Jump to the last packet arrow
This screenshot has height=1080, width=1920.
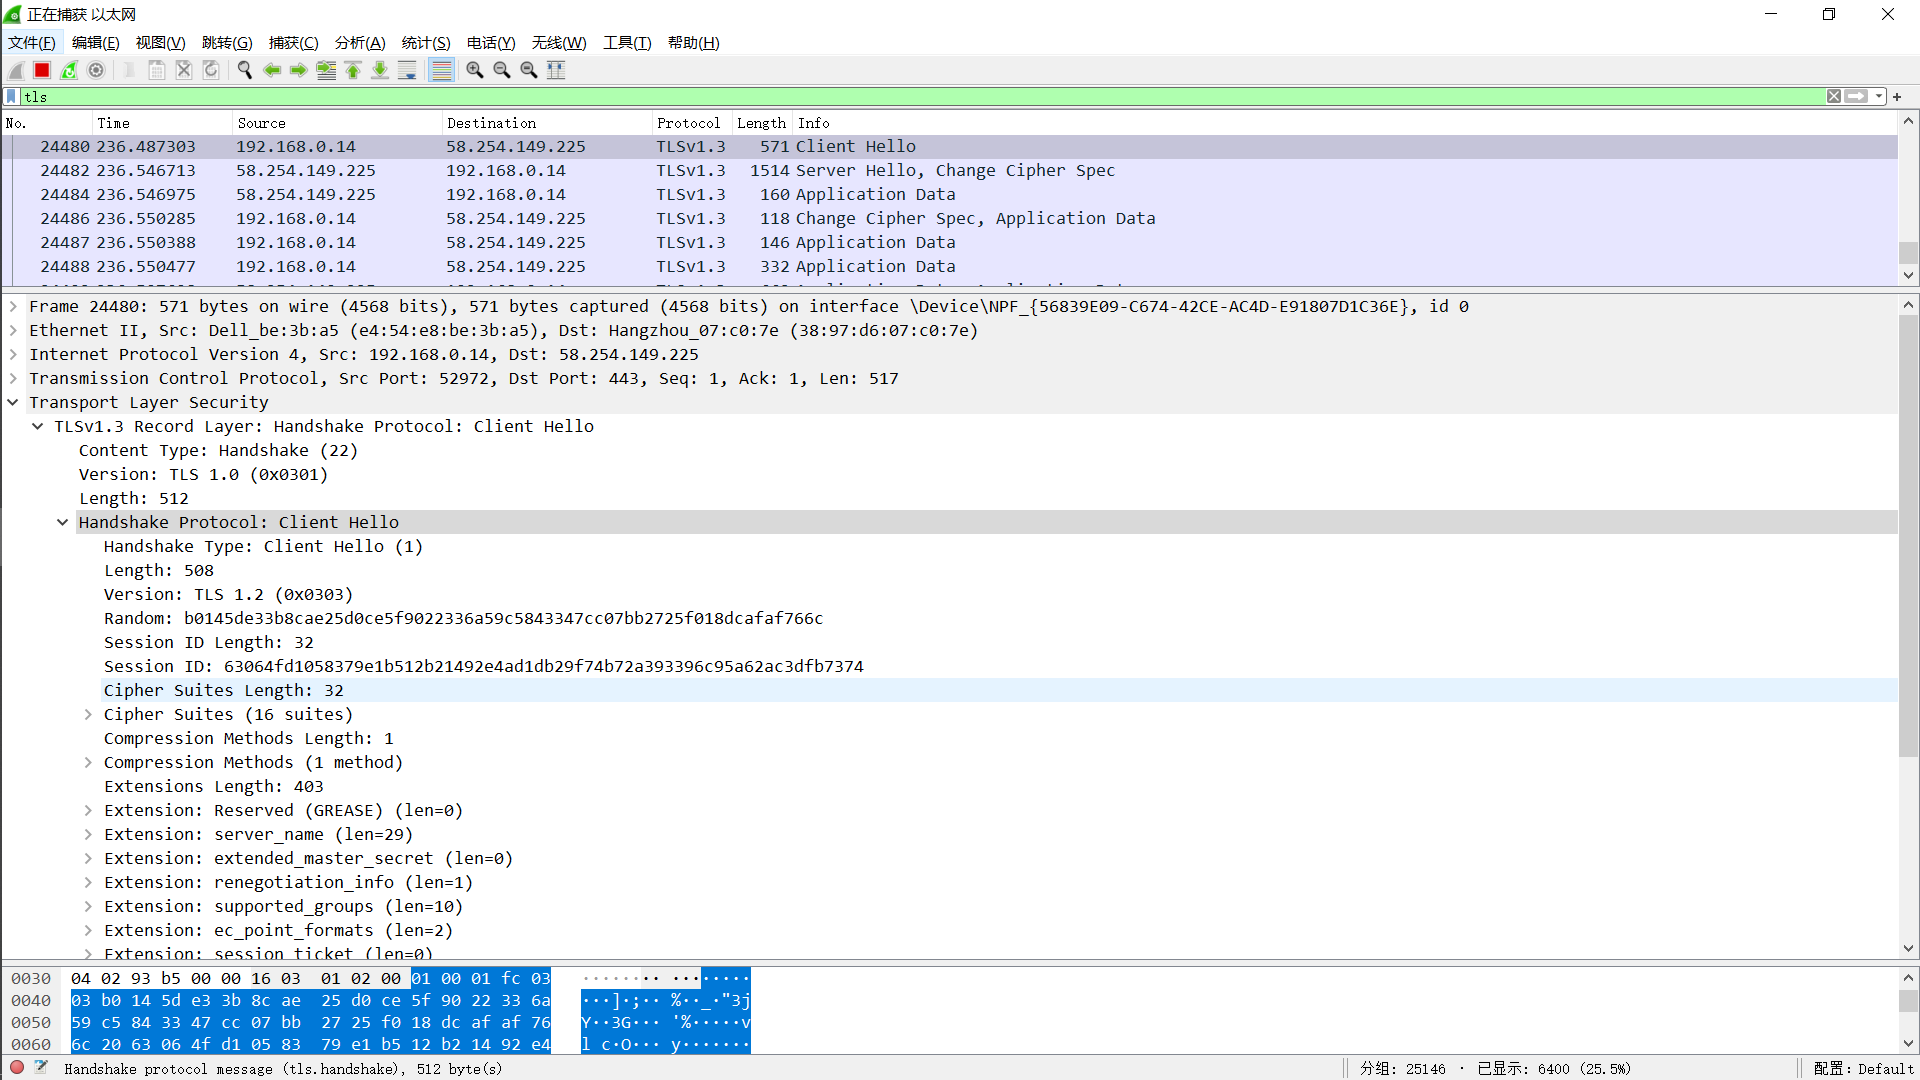click(380, 70)
